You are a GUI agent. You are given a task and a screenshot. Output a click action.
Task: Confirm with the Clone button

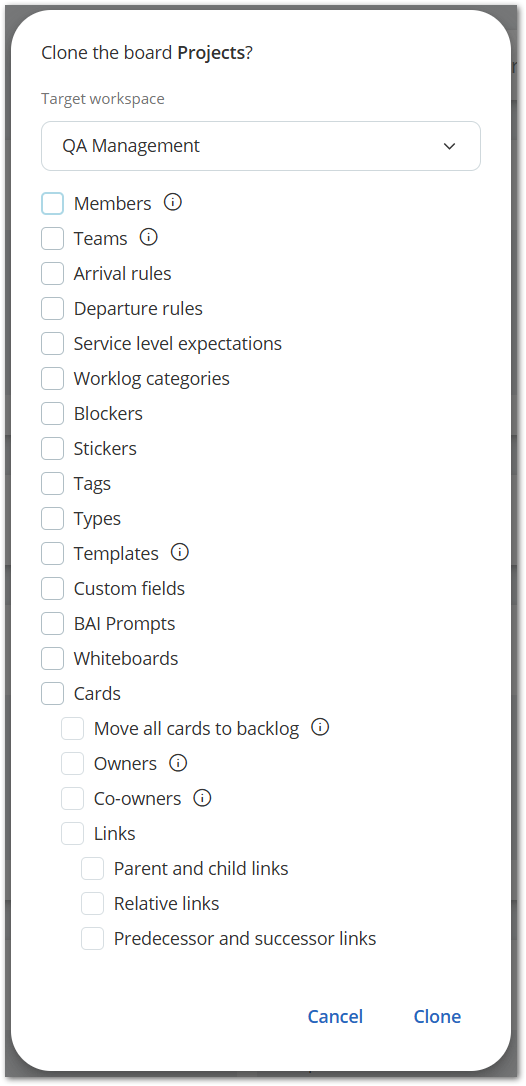point(437,1016)
